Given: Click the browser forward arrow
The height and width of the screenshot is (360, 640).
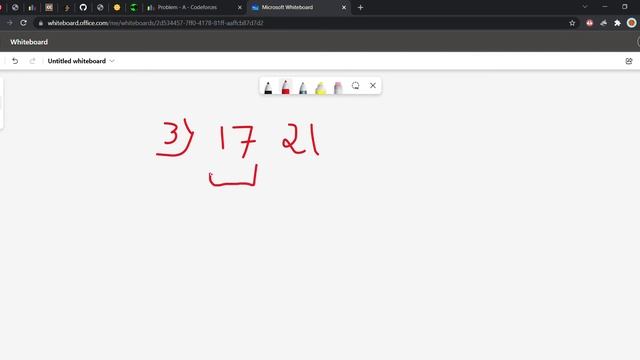Looking at the screenshot, I should pos(9,23).
